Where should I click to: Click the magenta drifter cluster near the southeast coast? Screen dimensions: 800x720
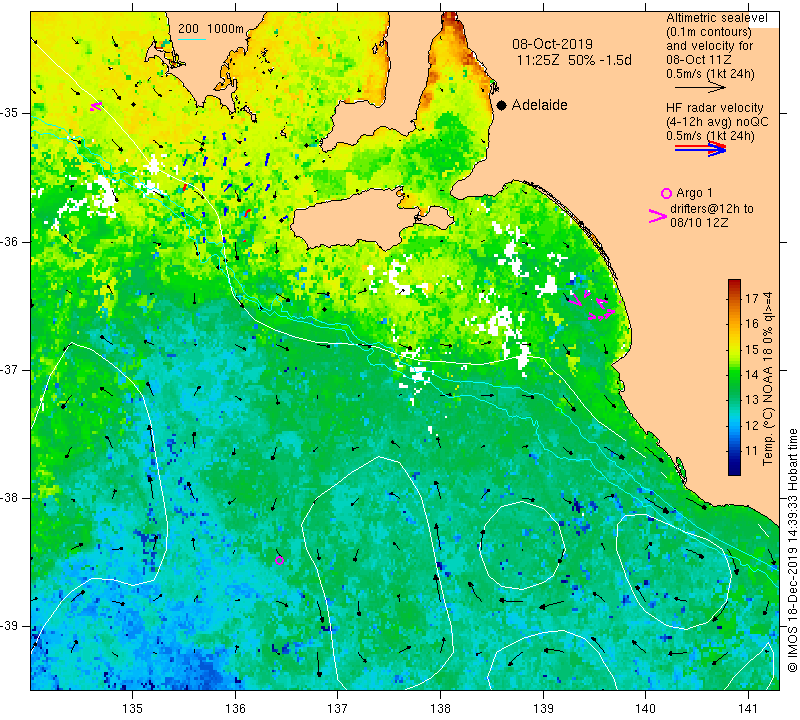[x=592, y=306]
